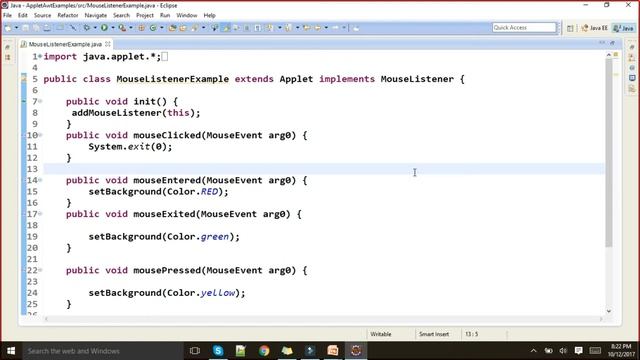640x360 pixels.
Task: Click the Print toolbar icon
Action: pos(47,28)
